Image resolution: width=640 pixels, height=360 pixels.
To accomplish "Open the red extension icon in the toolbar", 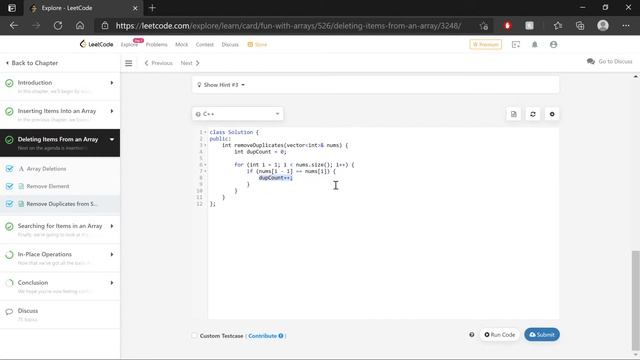I will [x=507, y=26].
